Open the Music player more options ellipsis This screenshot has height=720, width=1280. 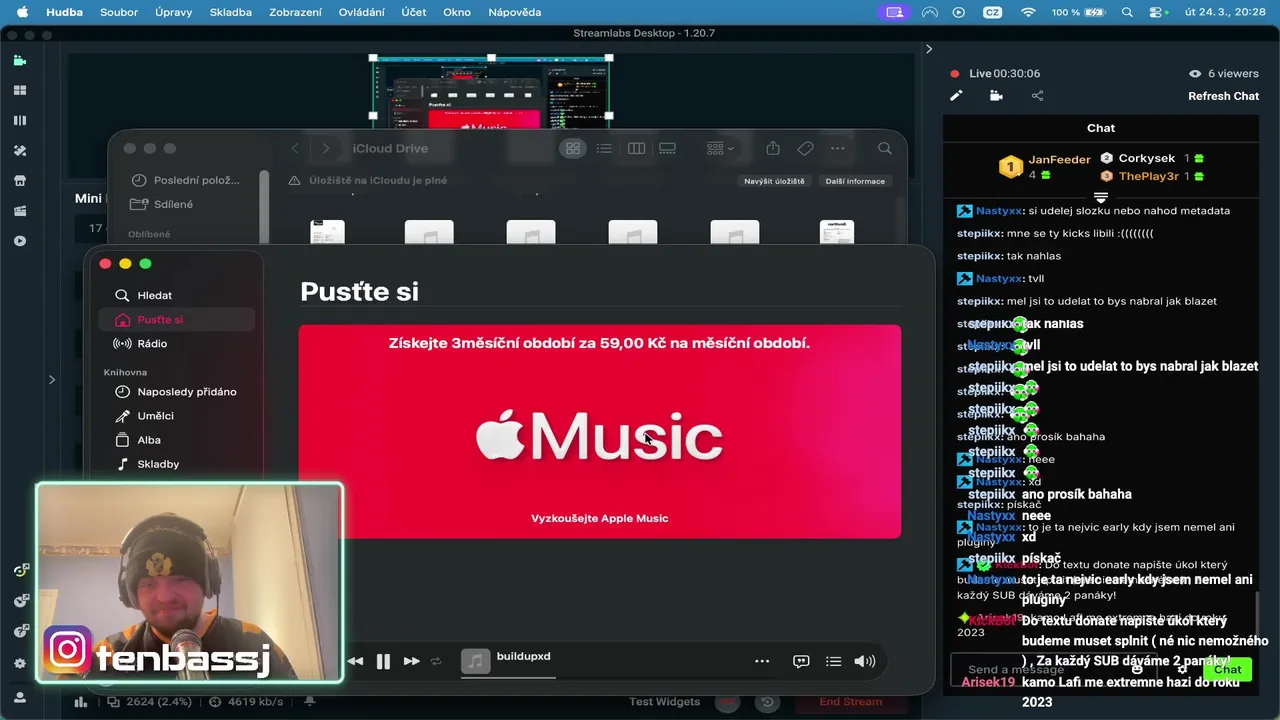pyautogui.click(x=762, y=661)
